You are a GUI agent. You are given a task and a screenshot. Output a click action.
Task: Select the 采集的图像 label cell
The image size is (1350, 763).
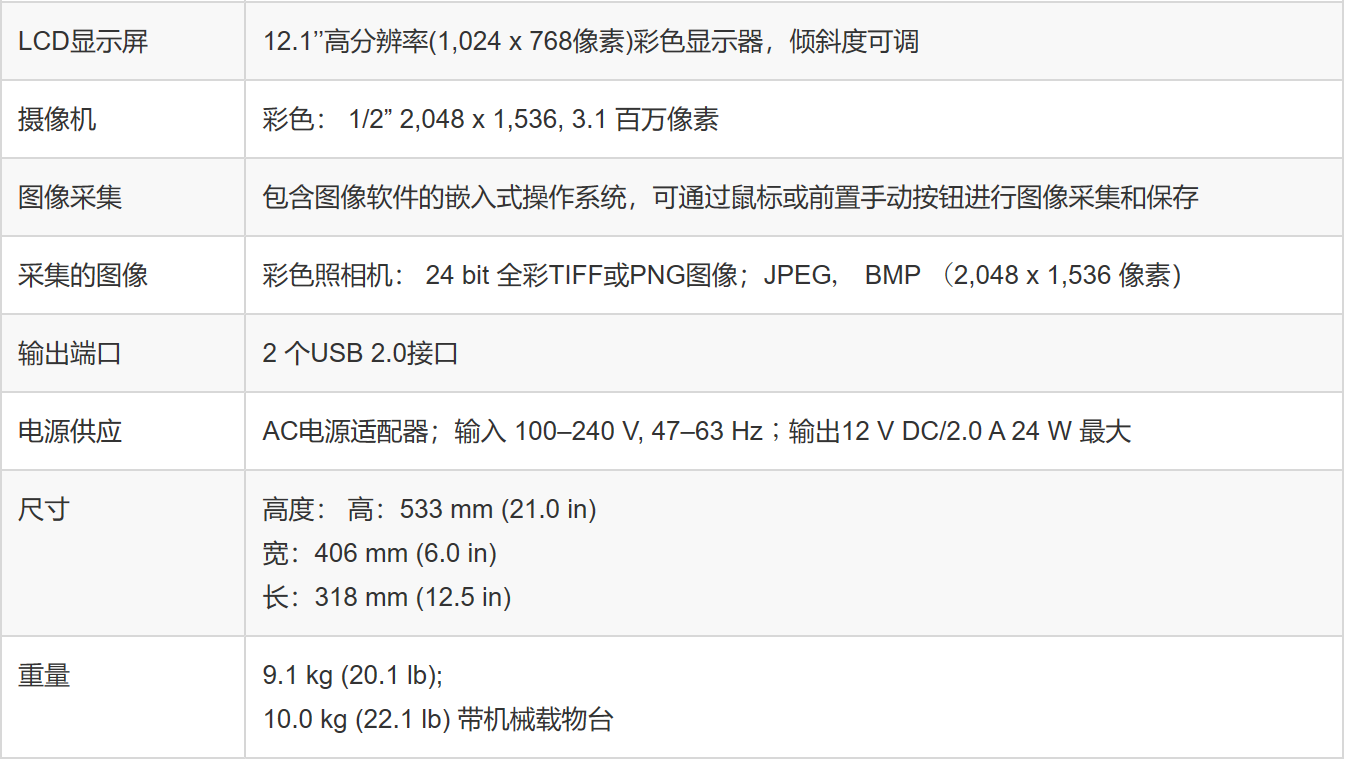tap(83, 275)
